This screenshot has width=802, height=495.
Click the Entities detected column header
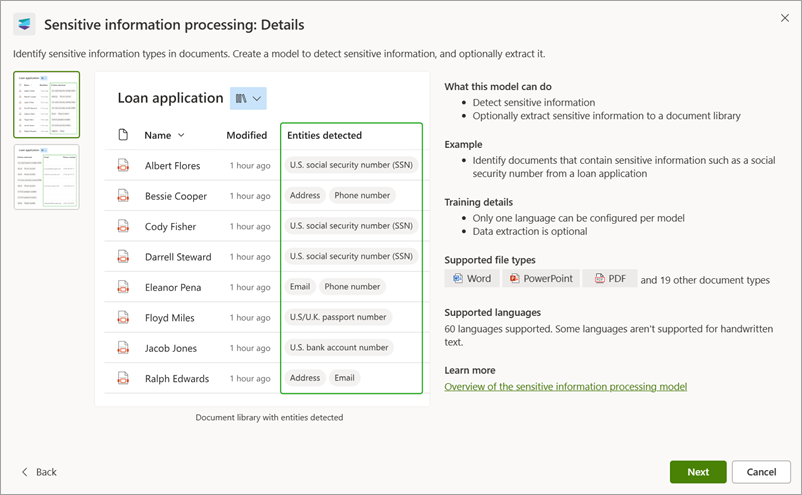pos(324,135)
